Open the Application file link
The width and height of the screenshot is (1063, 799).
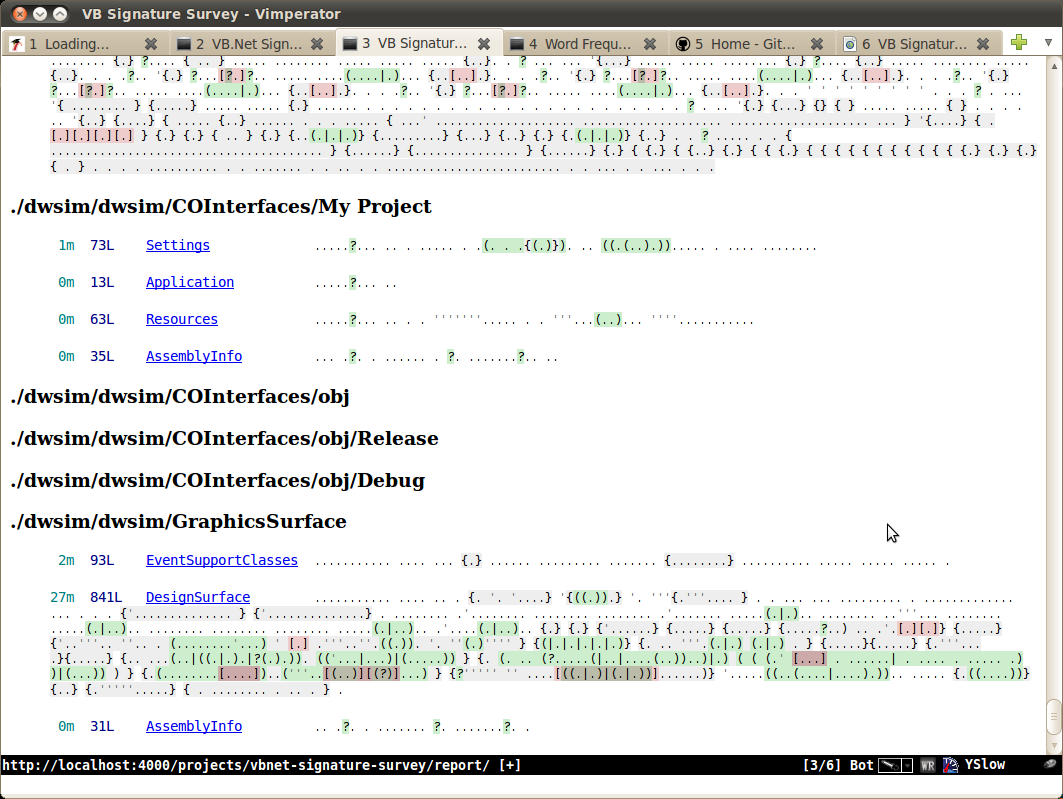pyautogui.click(x=190, y=282)
